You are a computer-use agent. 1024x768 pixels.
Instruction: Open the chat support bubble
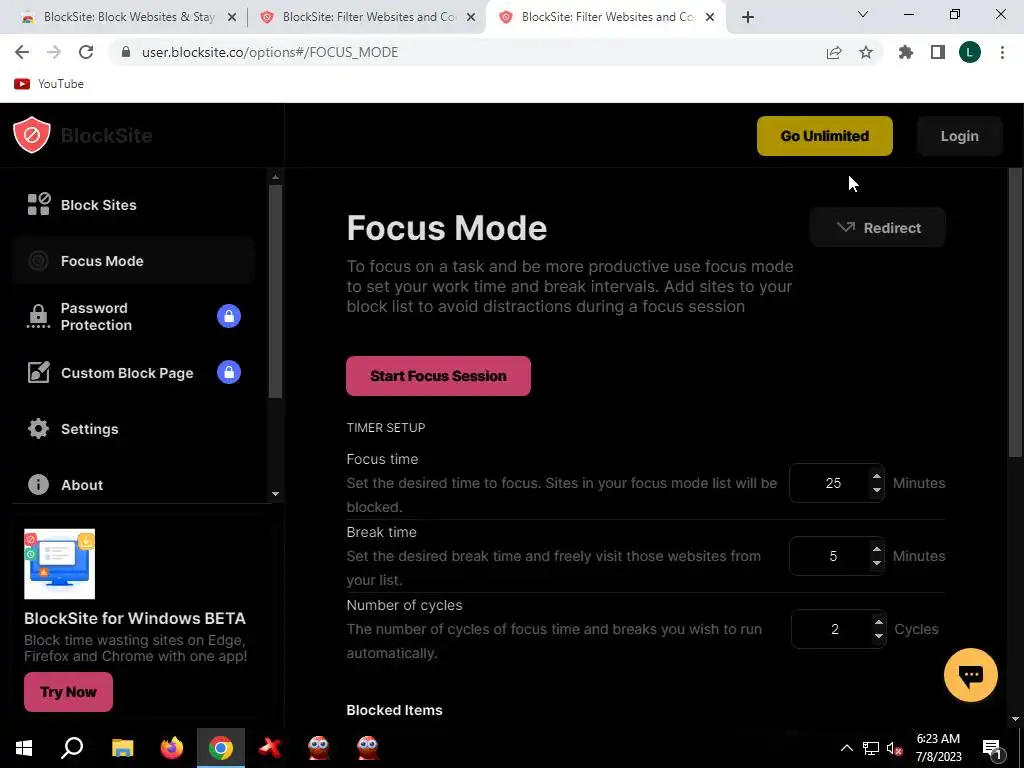tap(970, 675)
